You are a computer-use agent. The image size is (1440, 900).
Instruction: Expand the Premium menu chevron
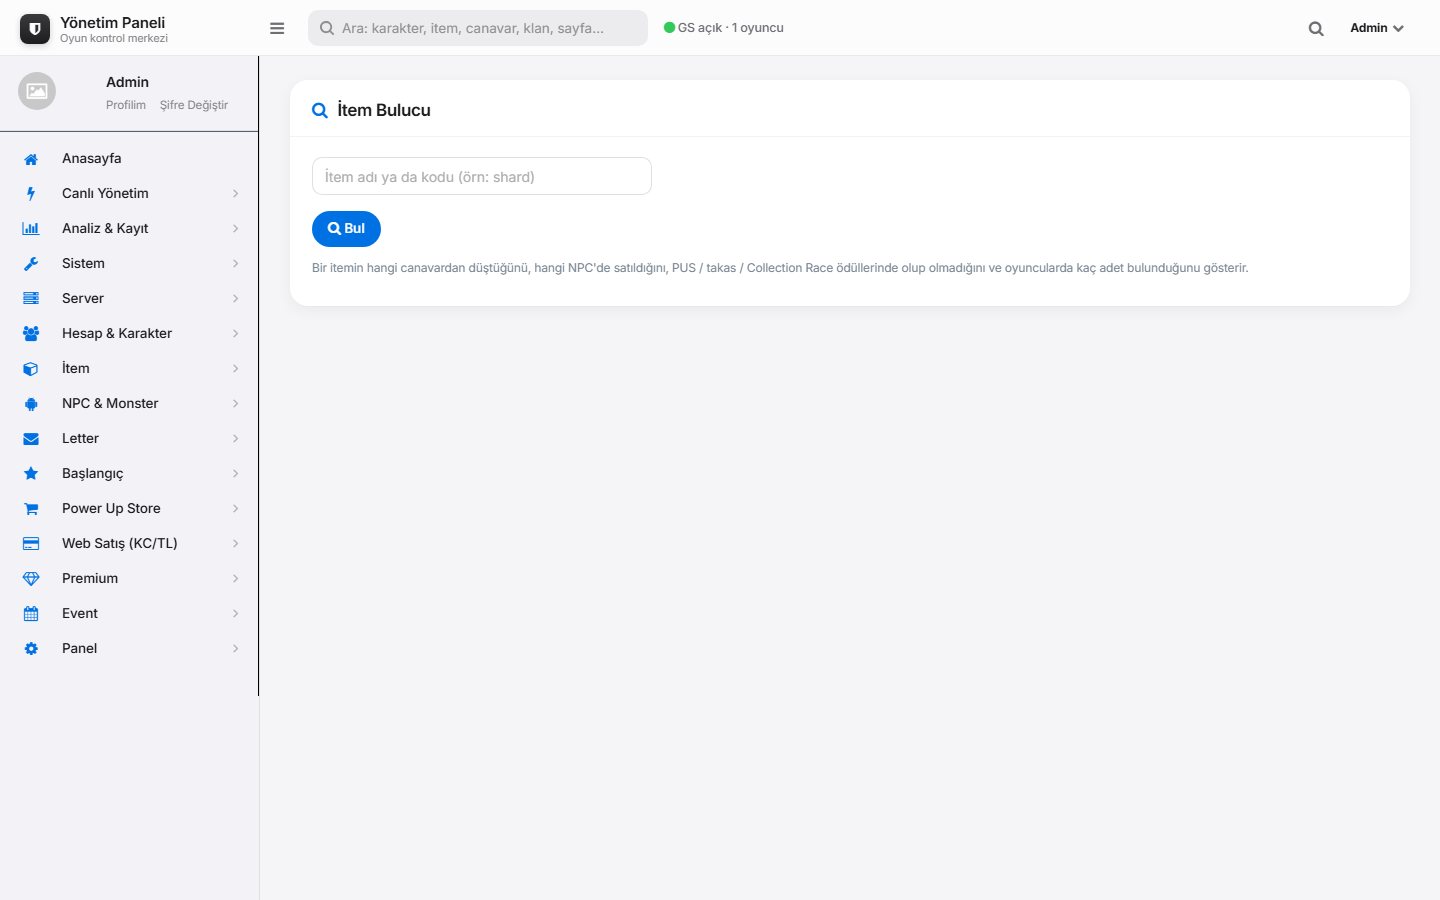tap(236, 579)
